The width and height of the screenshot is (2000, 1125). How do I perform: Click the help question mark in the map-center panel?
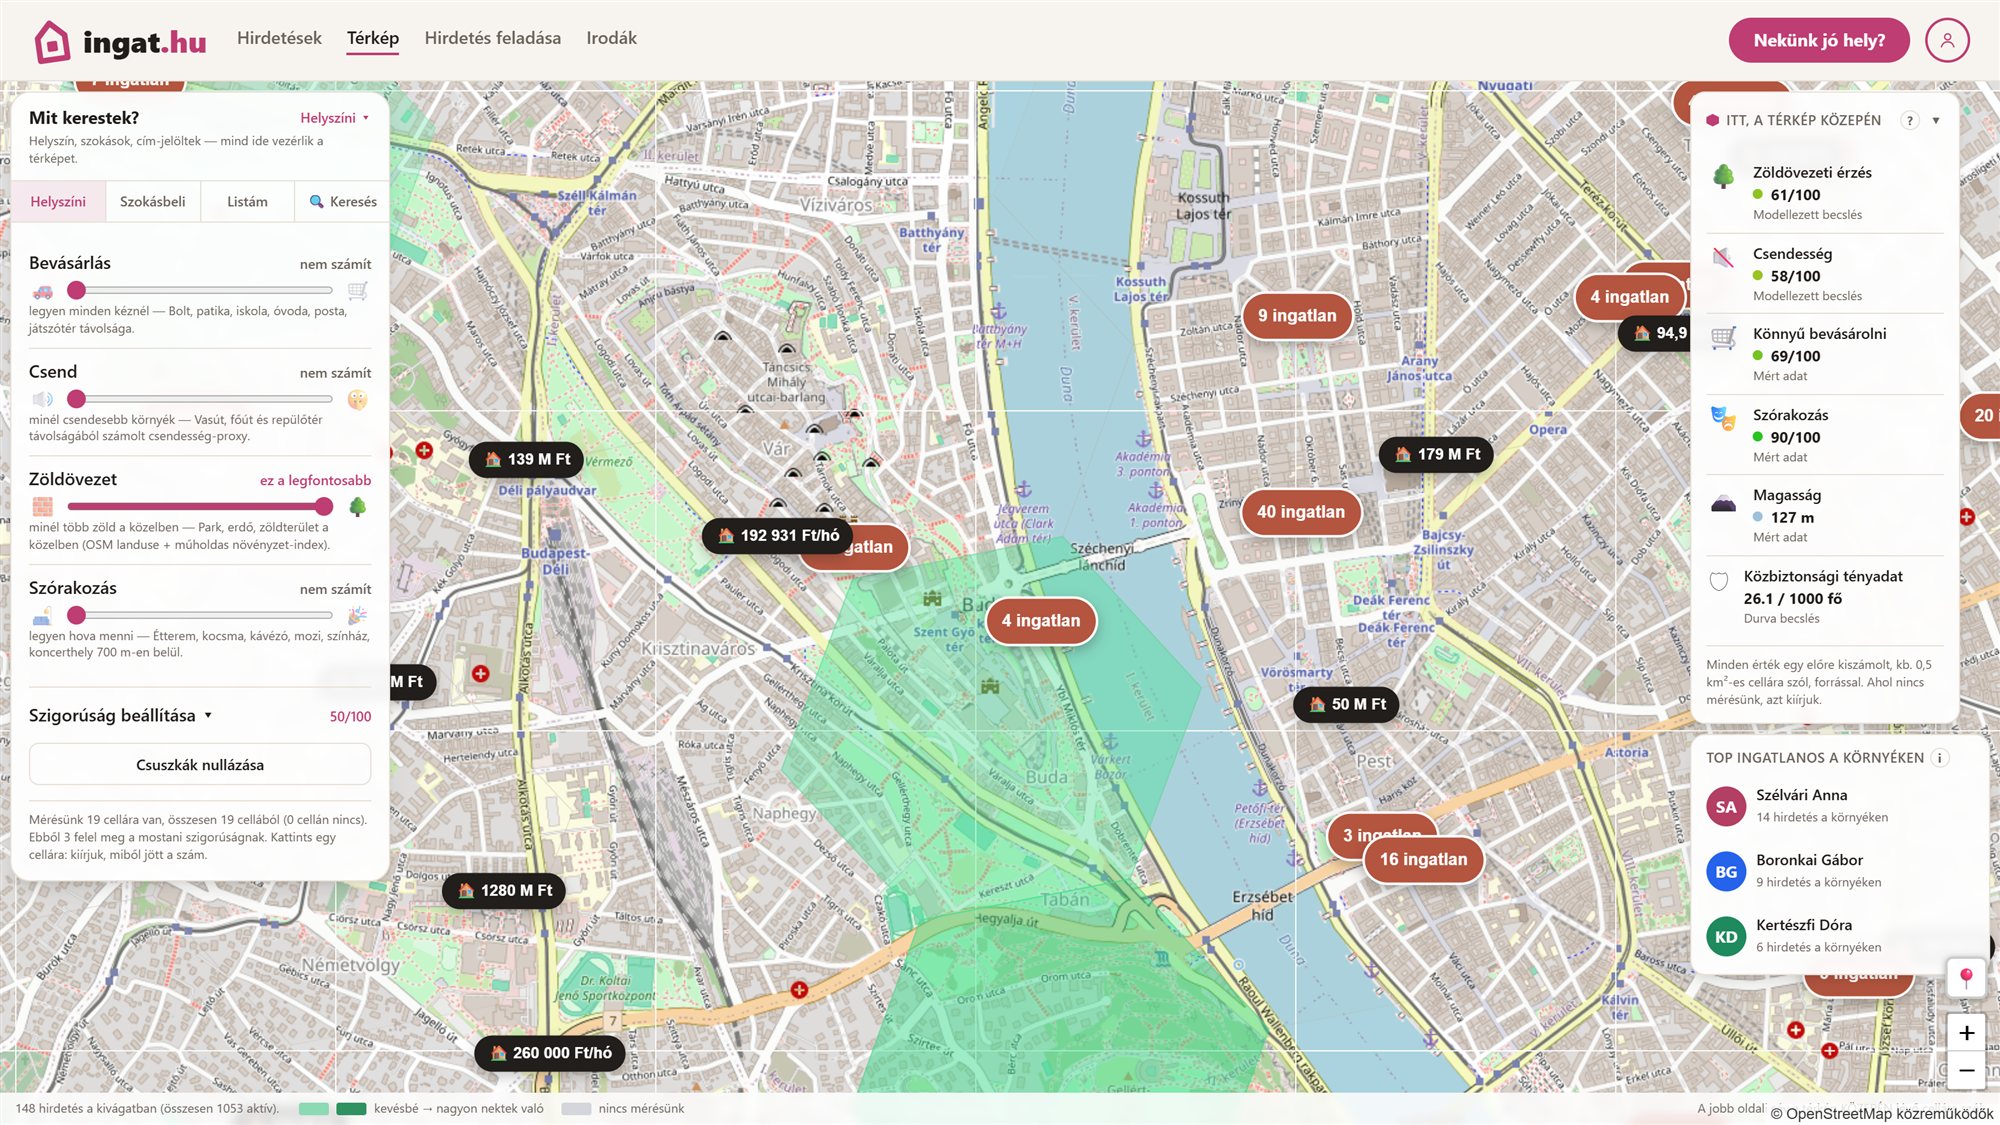coord(1909,120)
